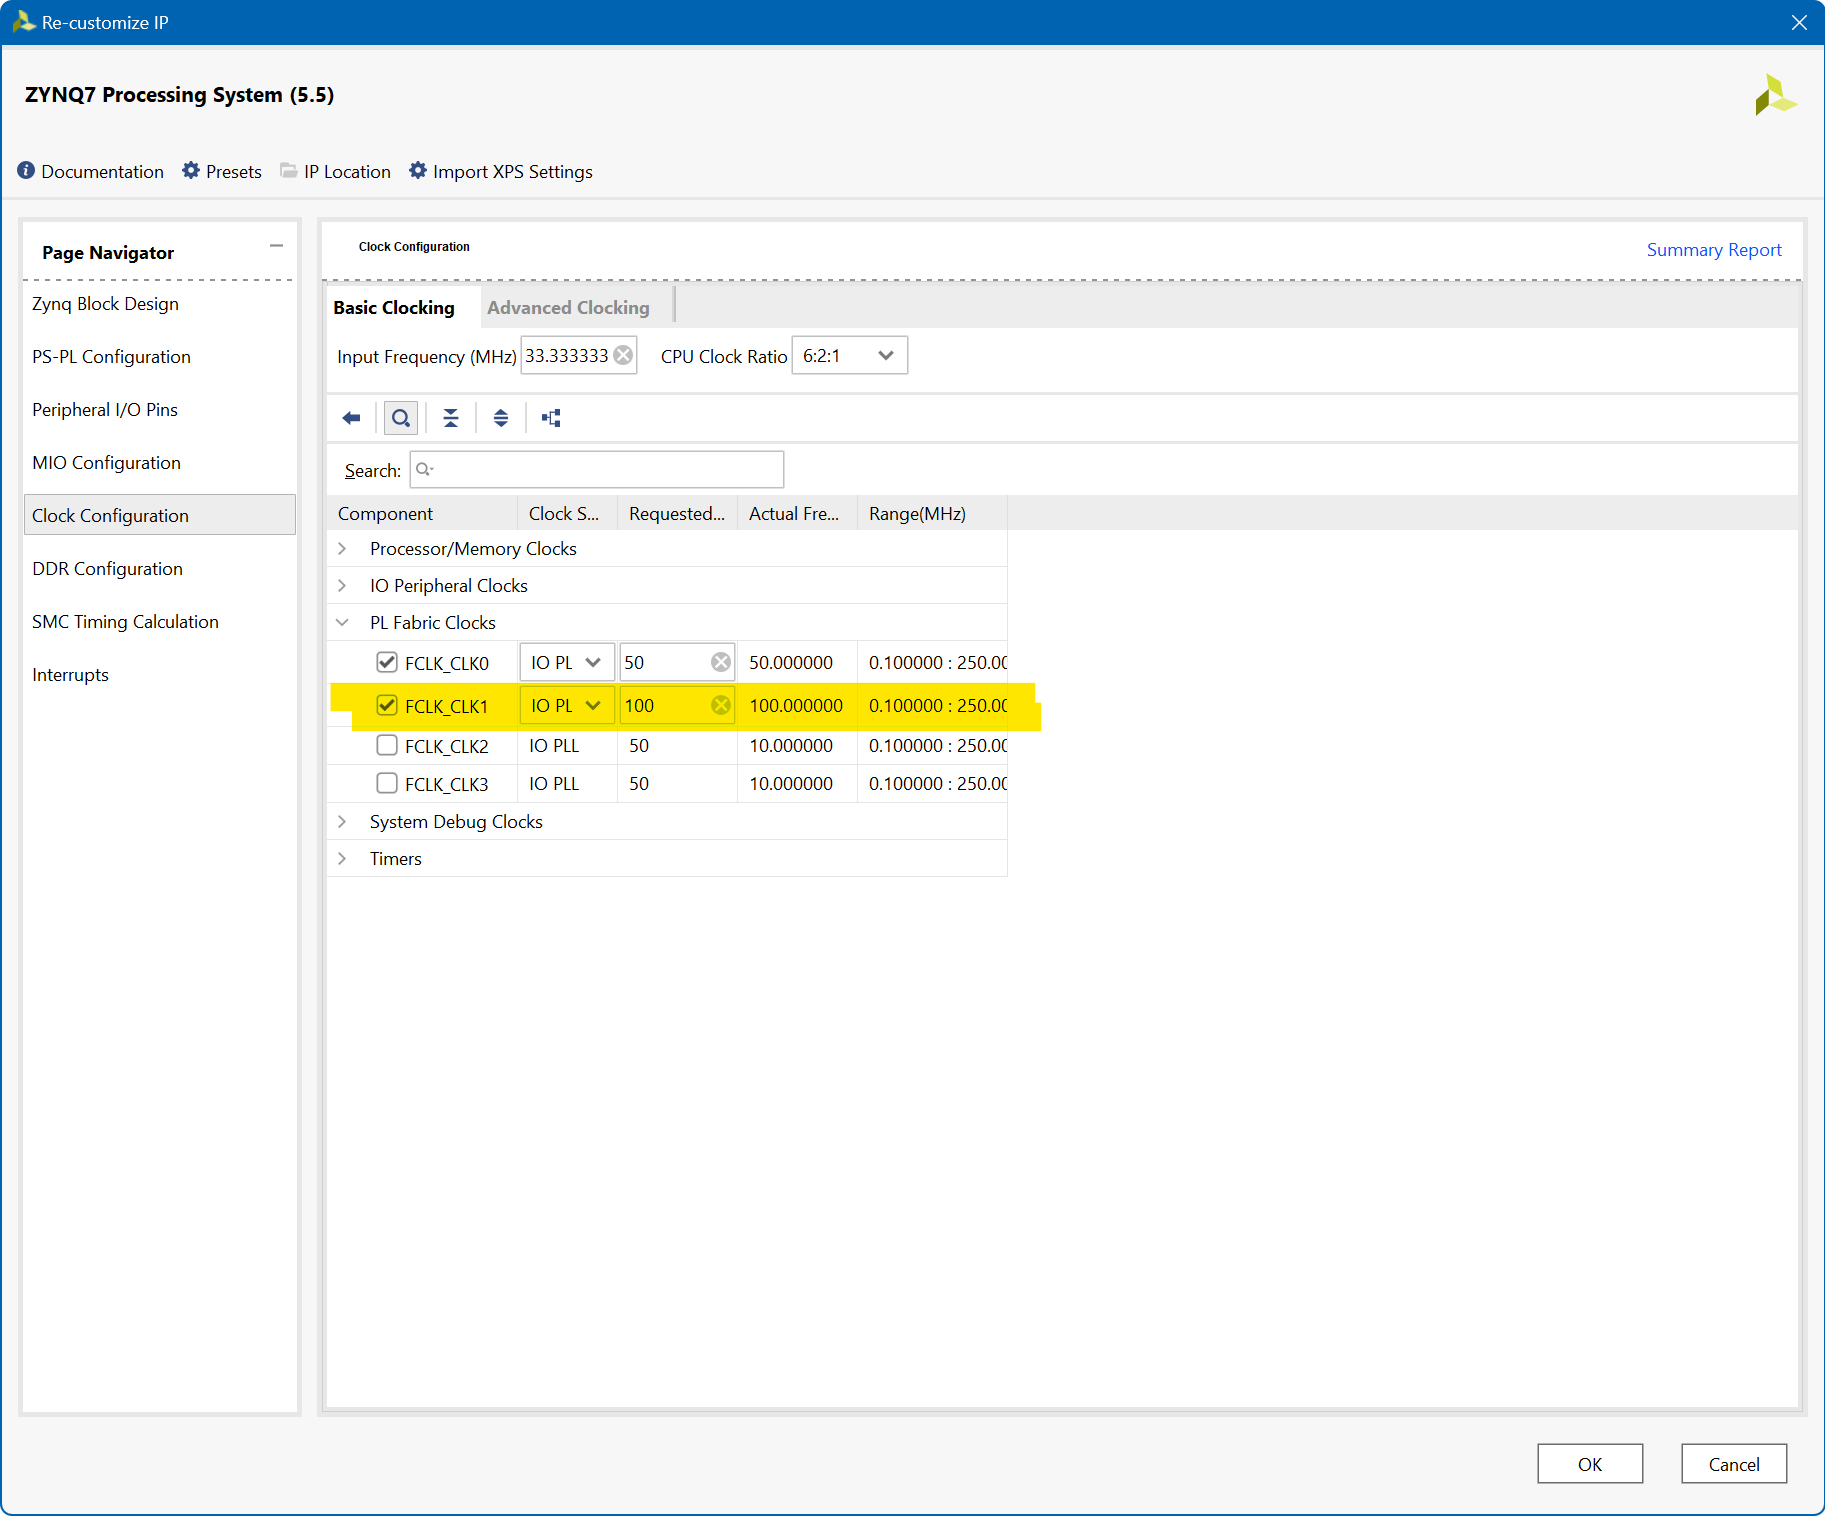Viewport: 1825px width, 1516px height.
Task: Collapse PL Fabric Clocks row
Action: point(342,622)
